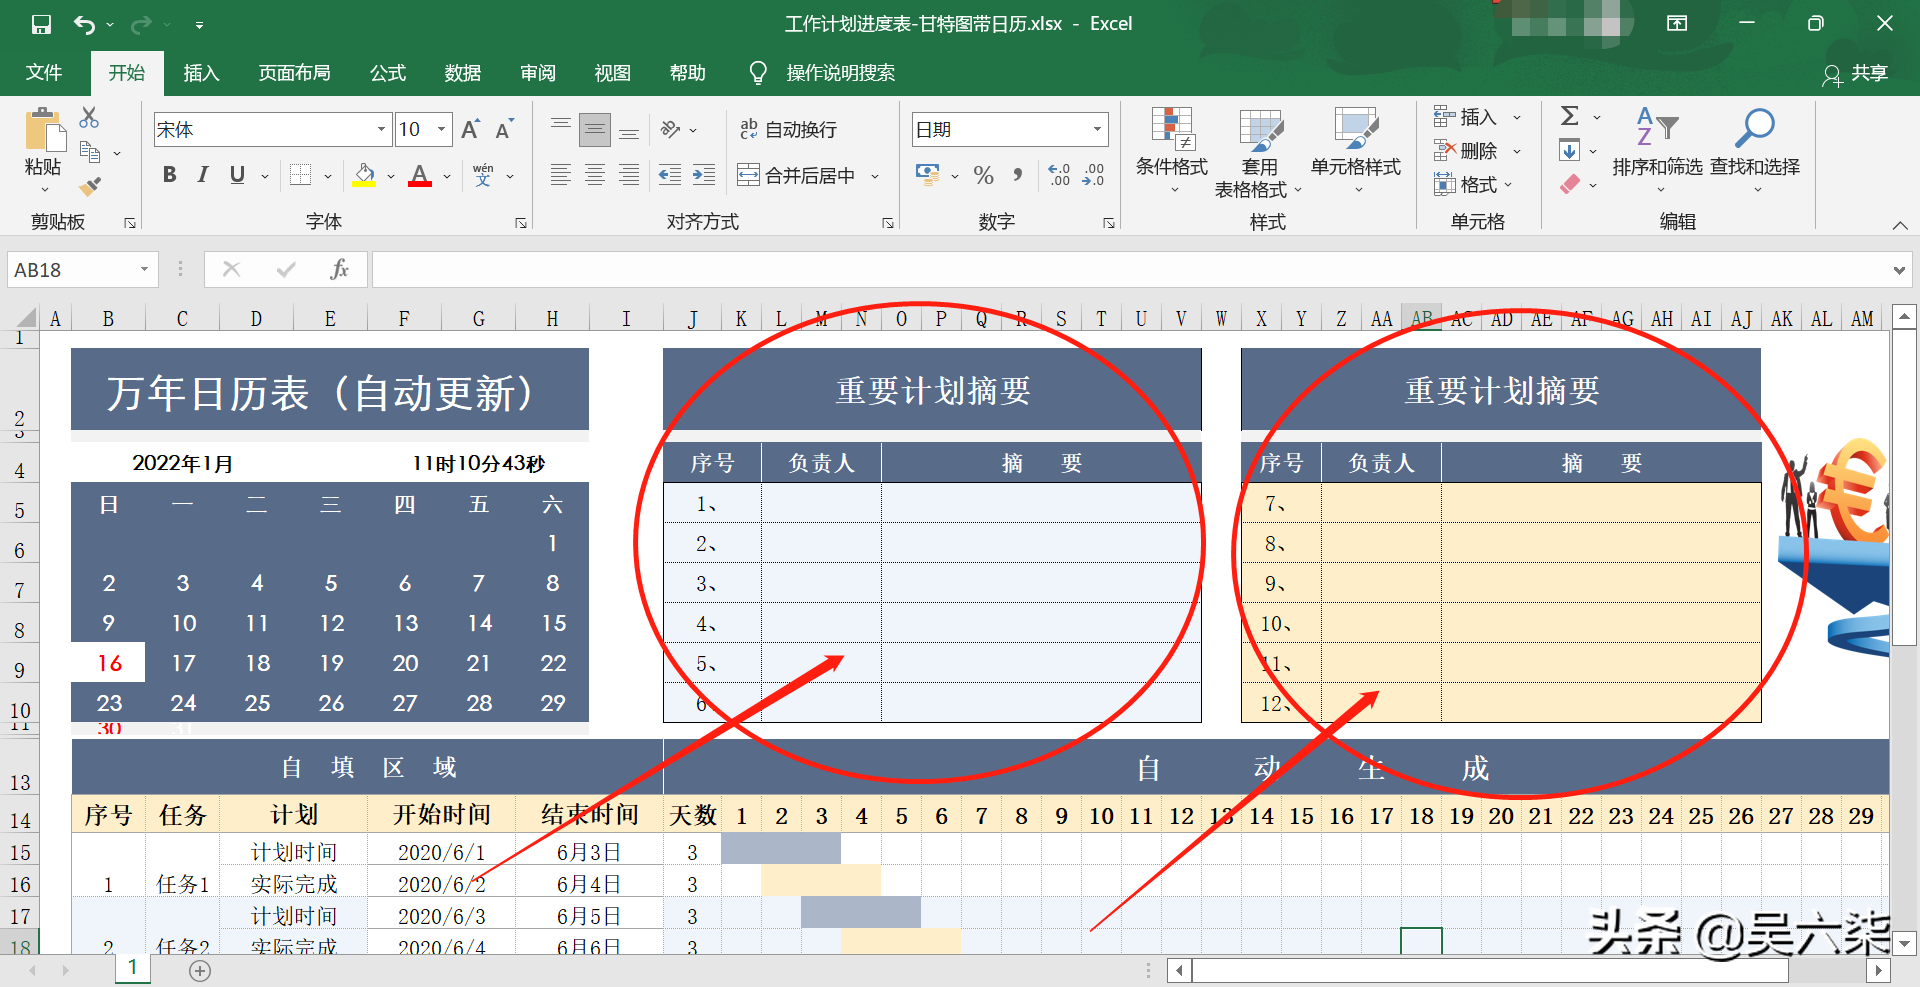Open the font size dropdown
This screenshot has height=987, width=1920.
coord(441,129)
